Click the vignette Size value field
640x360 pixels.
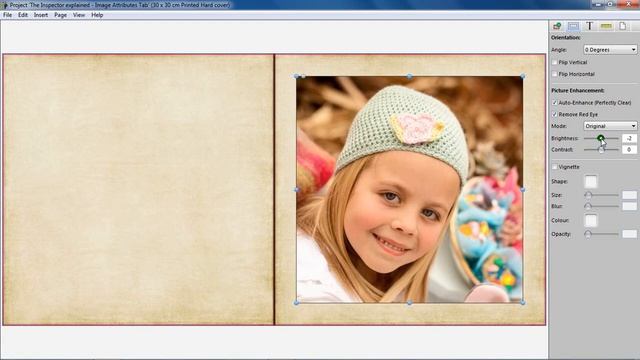tap(629, 195)
